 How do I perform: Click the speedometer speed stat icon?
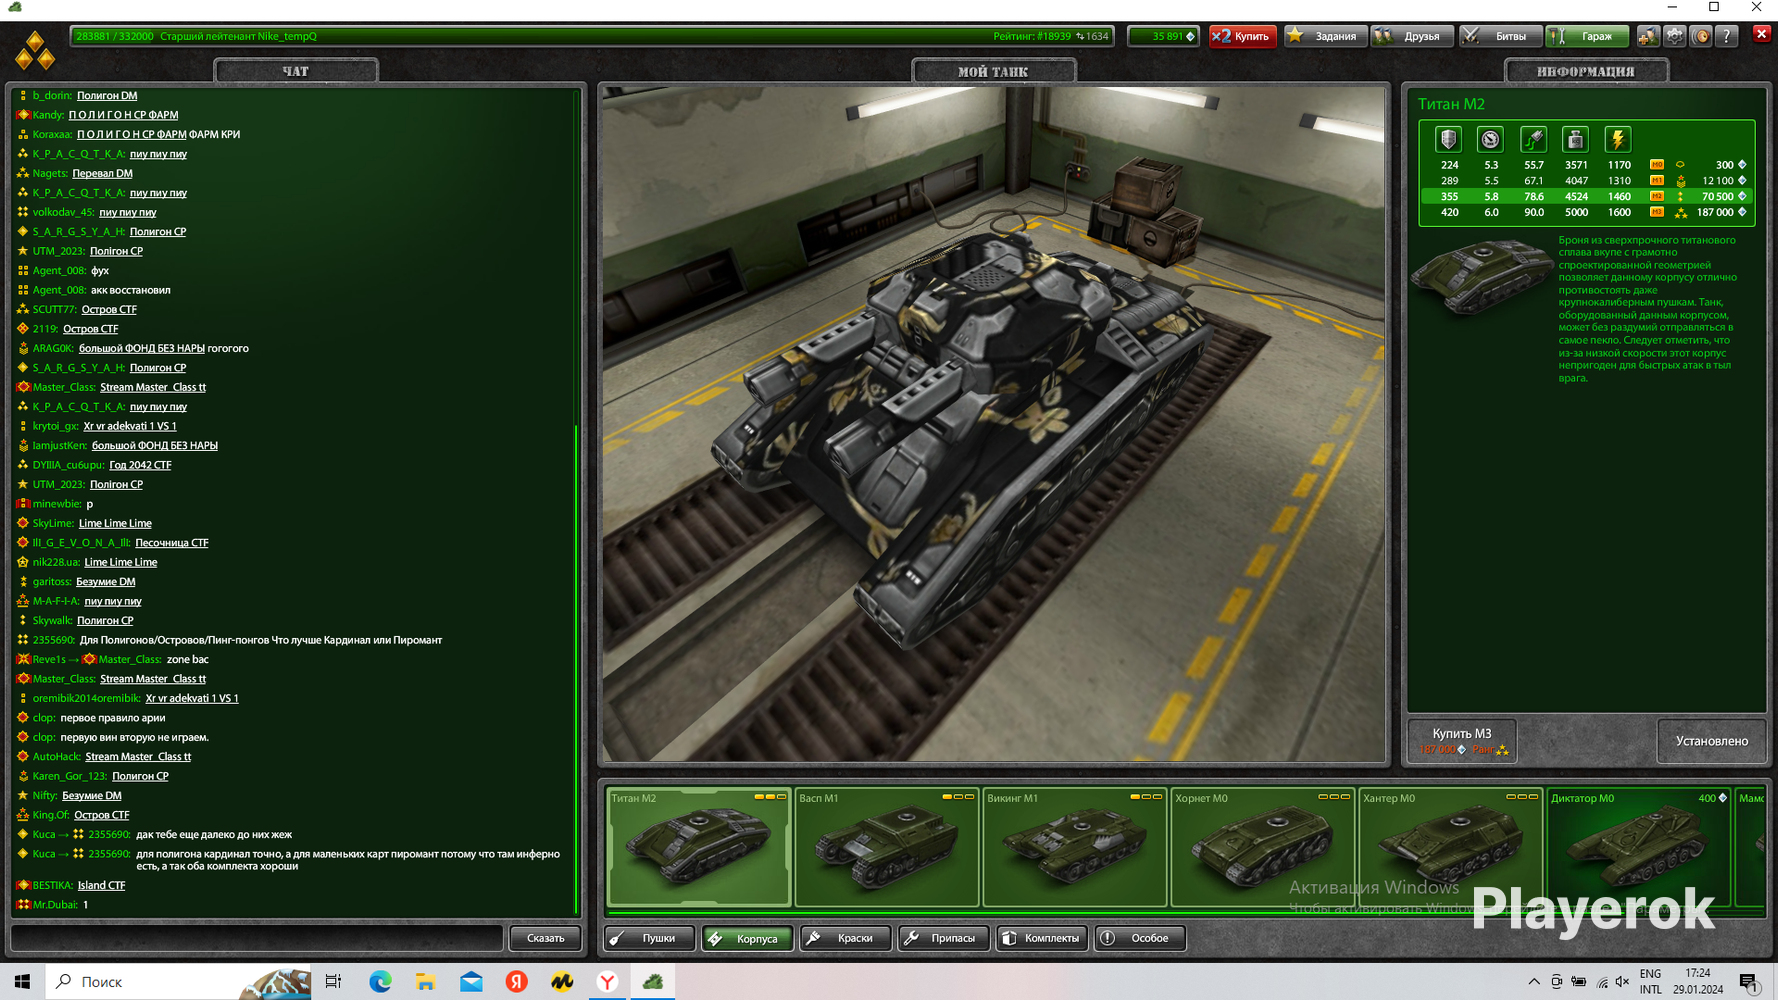(x=1490, y=140)
